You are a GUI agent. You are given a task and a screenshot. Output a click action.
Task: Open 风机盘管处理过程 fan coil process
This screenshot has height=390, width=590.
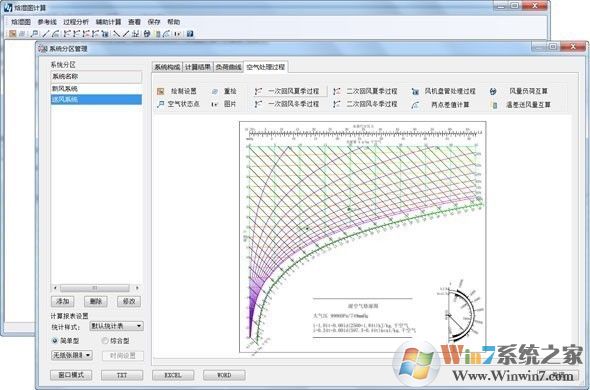point(444,91)
